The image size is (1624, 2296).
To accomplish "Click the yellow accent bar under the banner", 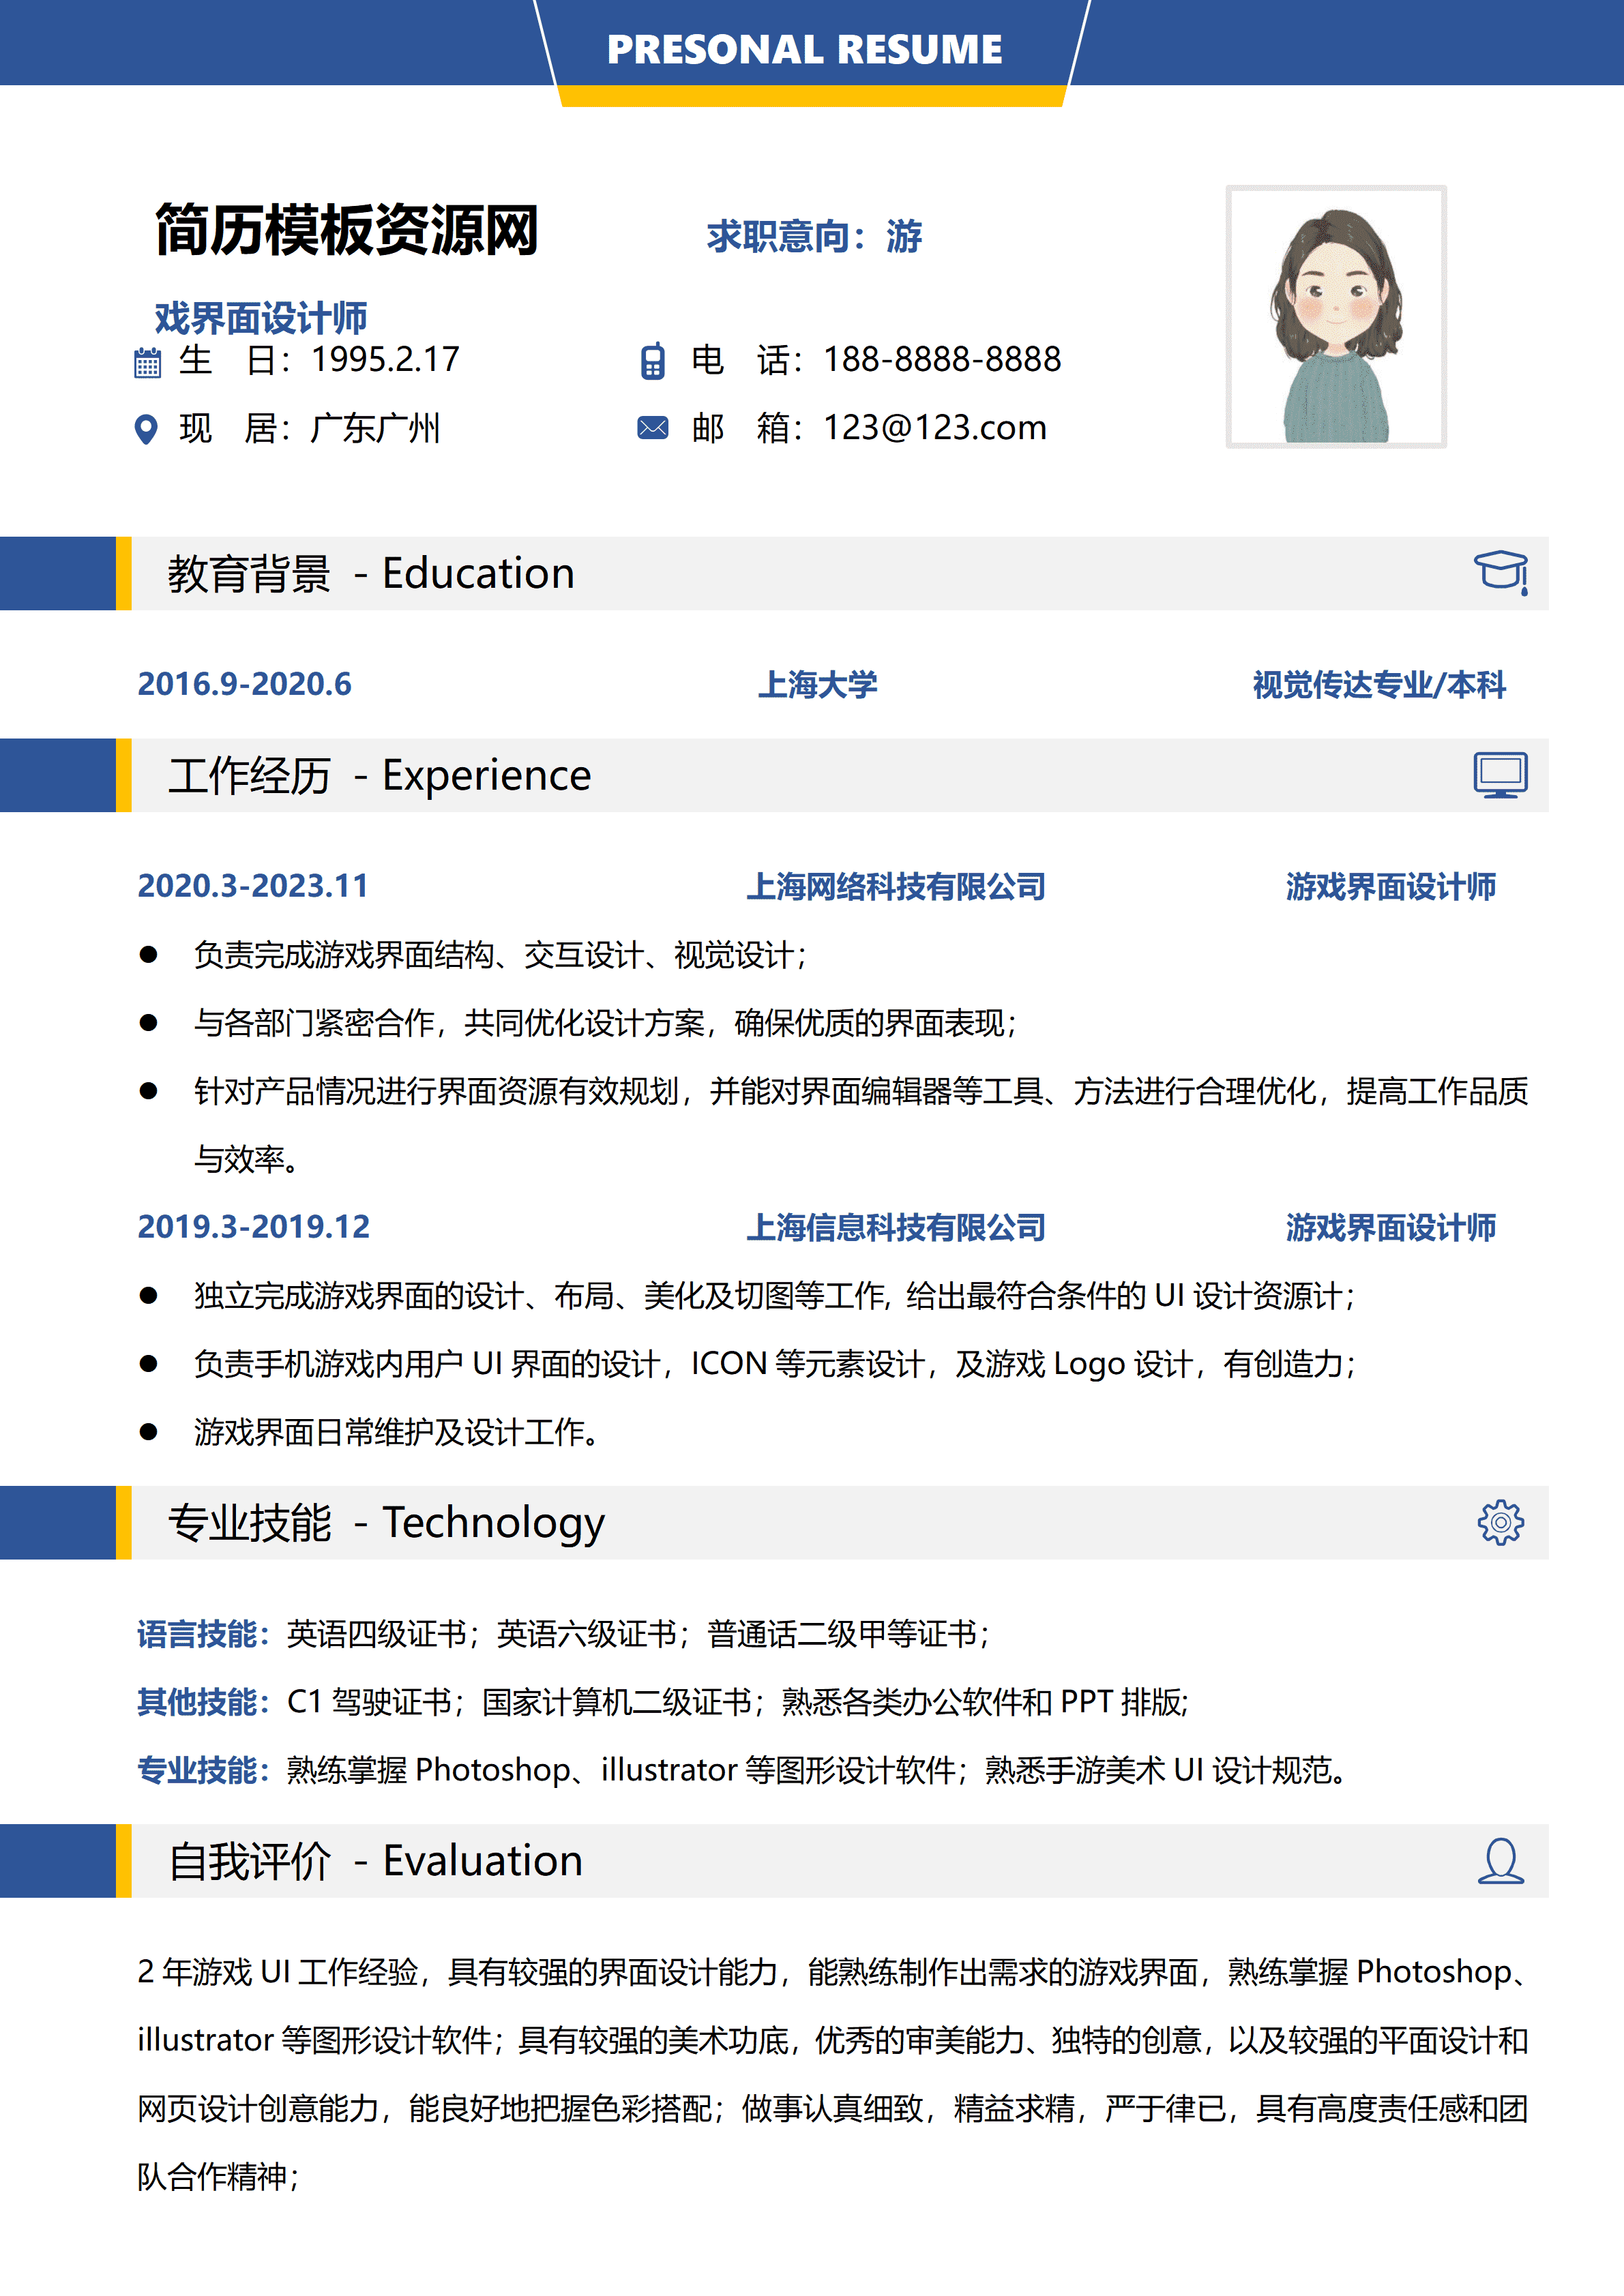I will [810, 97].
